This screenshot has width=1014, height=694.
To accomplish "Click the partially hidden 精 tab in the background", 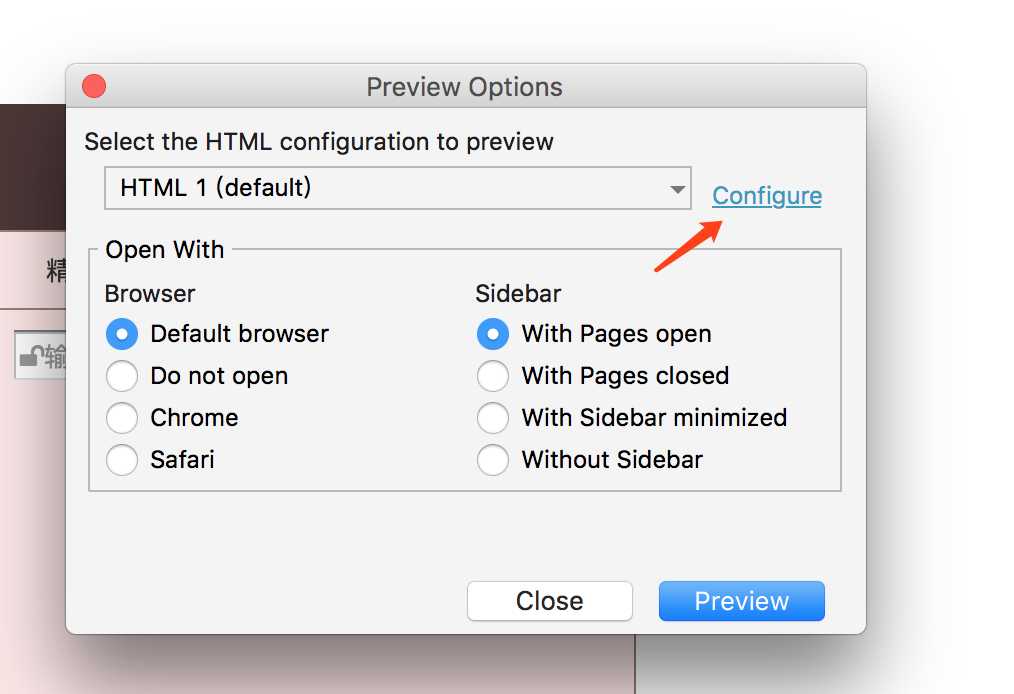I will pyautogui.click(x=56, y=270).
